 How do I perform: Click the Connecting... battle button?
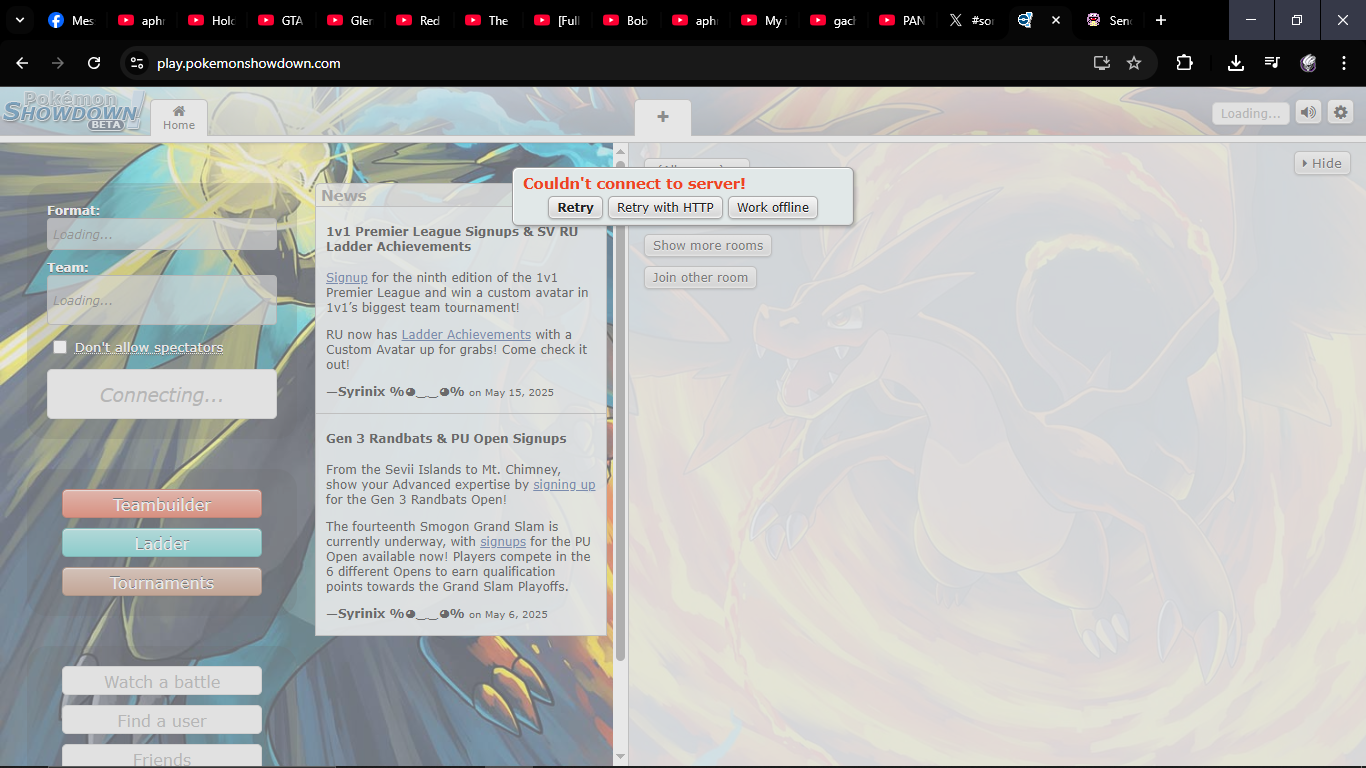coord(162,395)
